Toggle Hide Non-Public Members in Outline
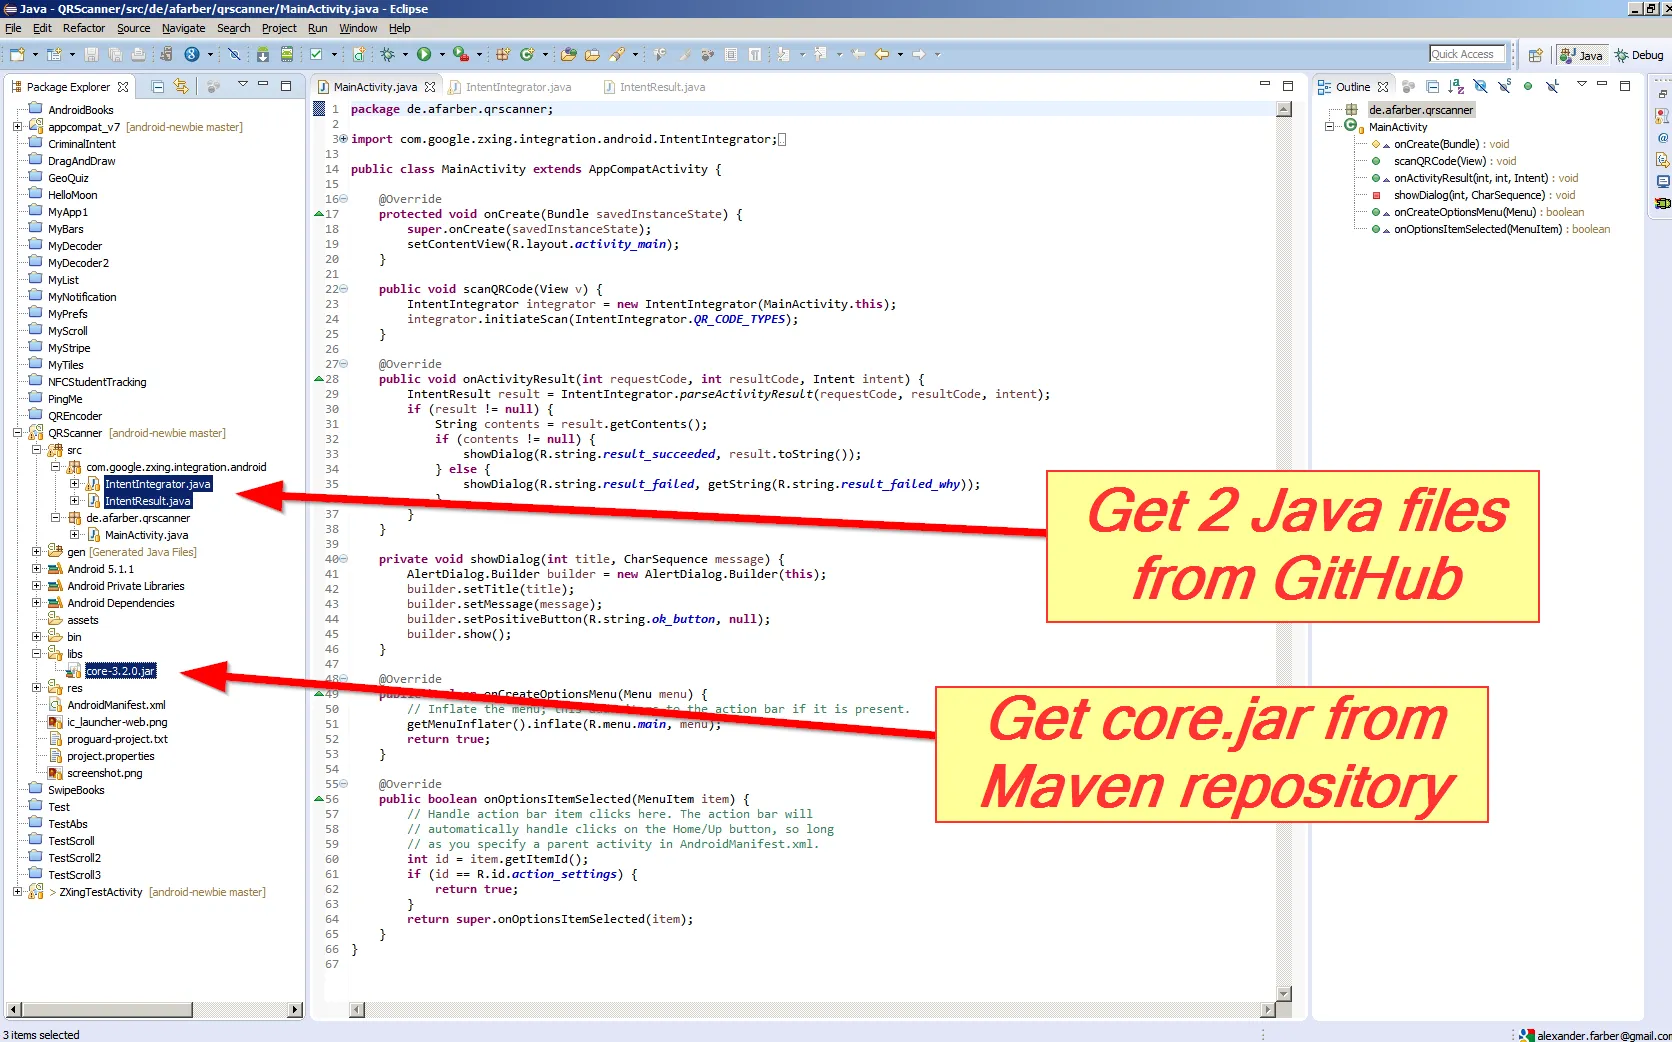Viewport: 1672px width, 1042px height. pos(1528,87)
